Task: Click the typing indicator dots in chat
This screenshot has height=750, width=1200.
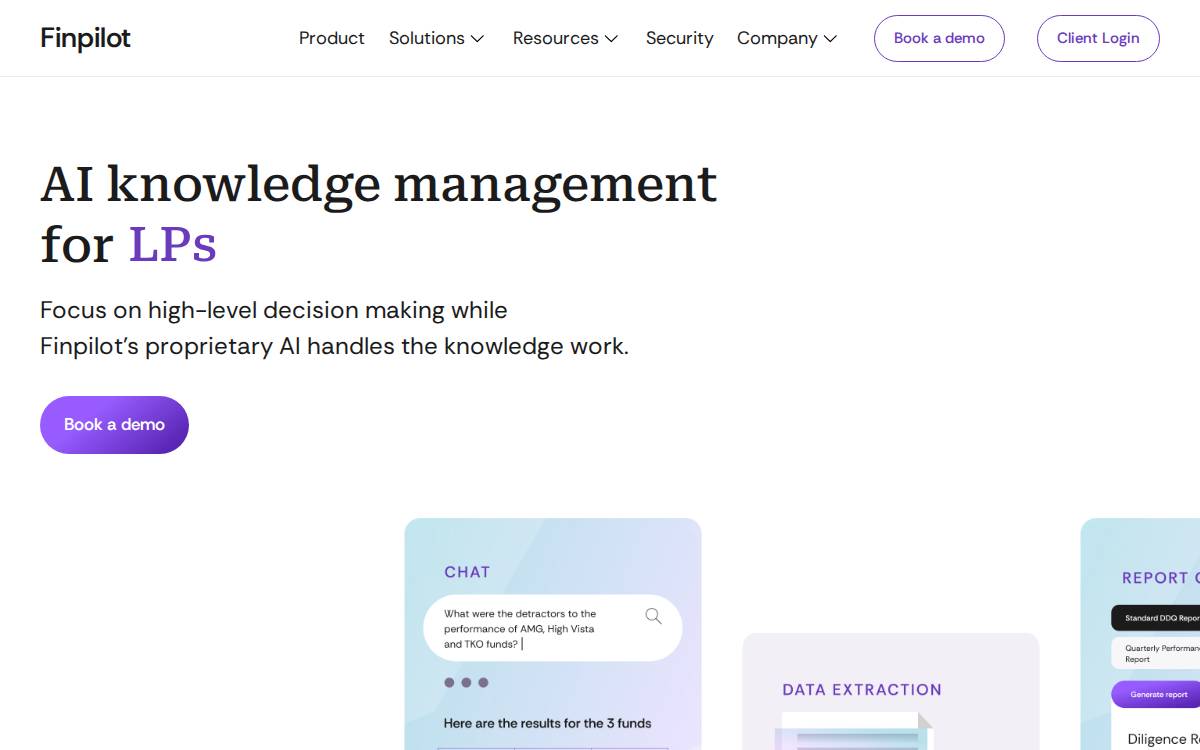Action: tap(466, 683)
